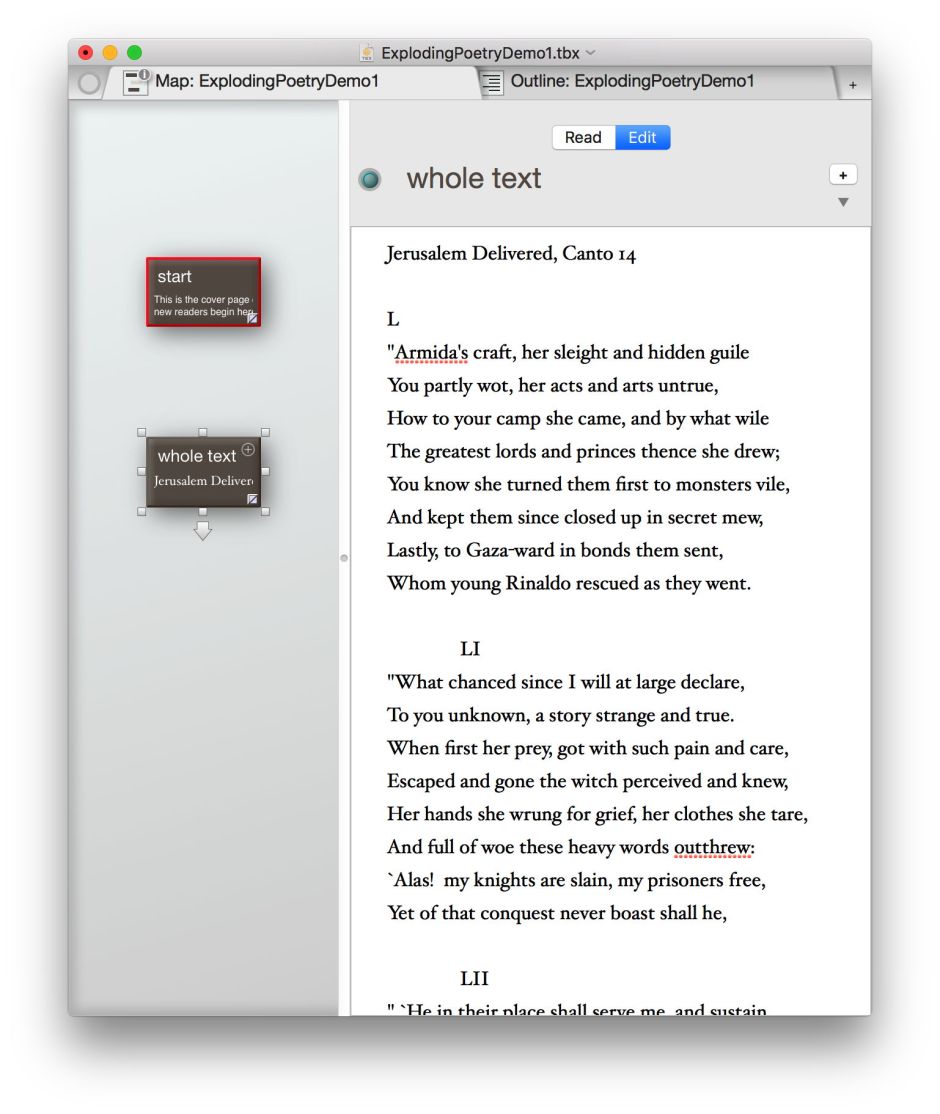Click the text indicator icon on start note
Screen dimensions: 940x1114
pos(253,318)
